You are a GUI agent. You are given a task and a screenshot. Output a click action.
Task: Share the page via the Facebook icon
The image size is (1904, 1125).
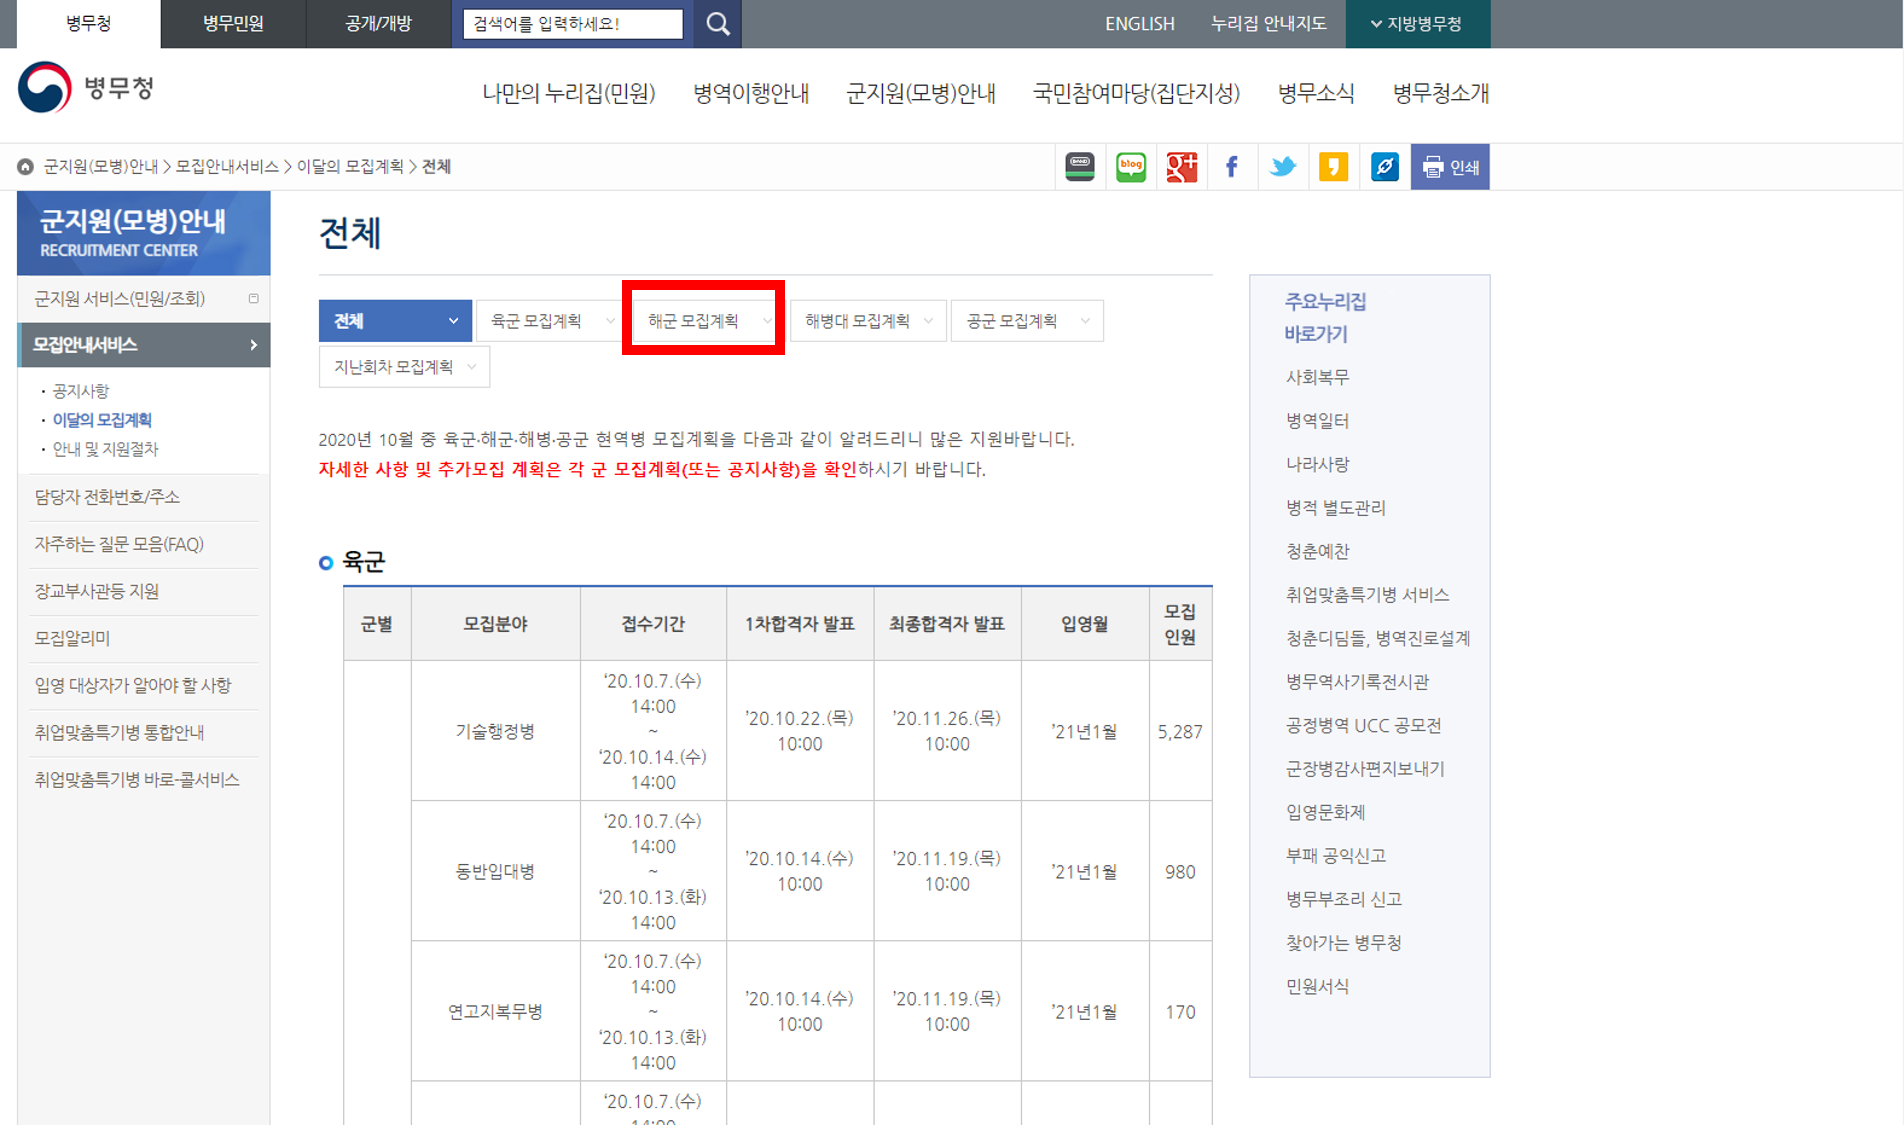click(1232, 166)
